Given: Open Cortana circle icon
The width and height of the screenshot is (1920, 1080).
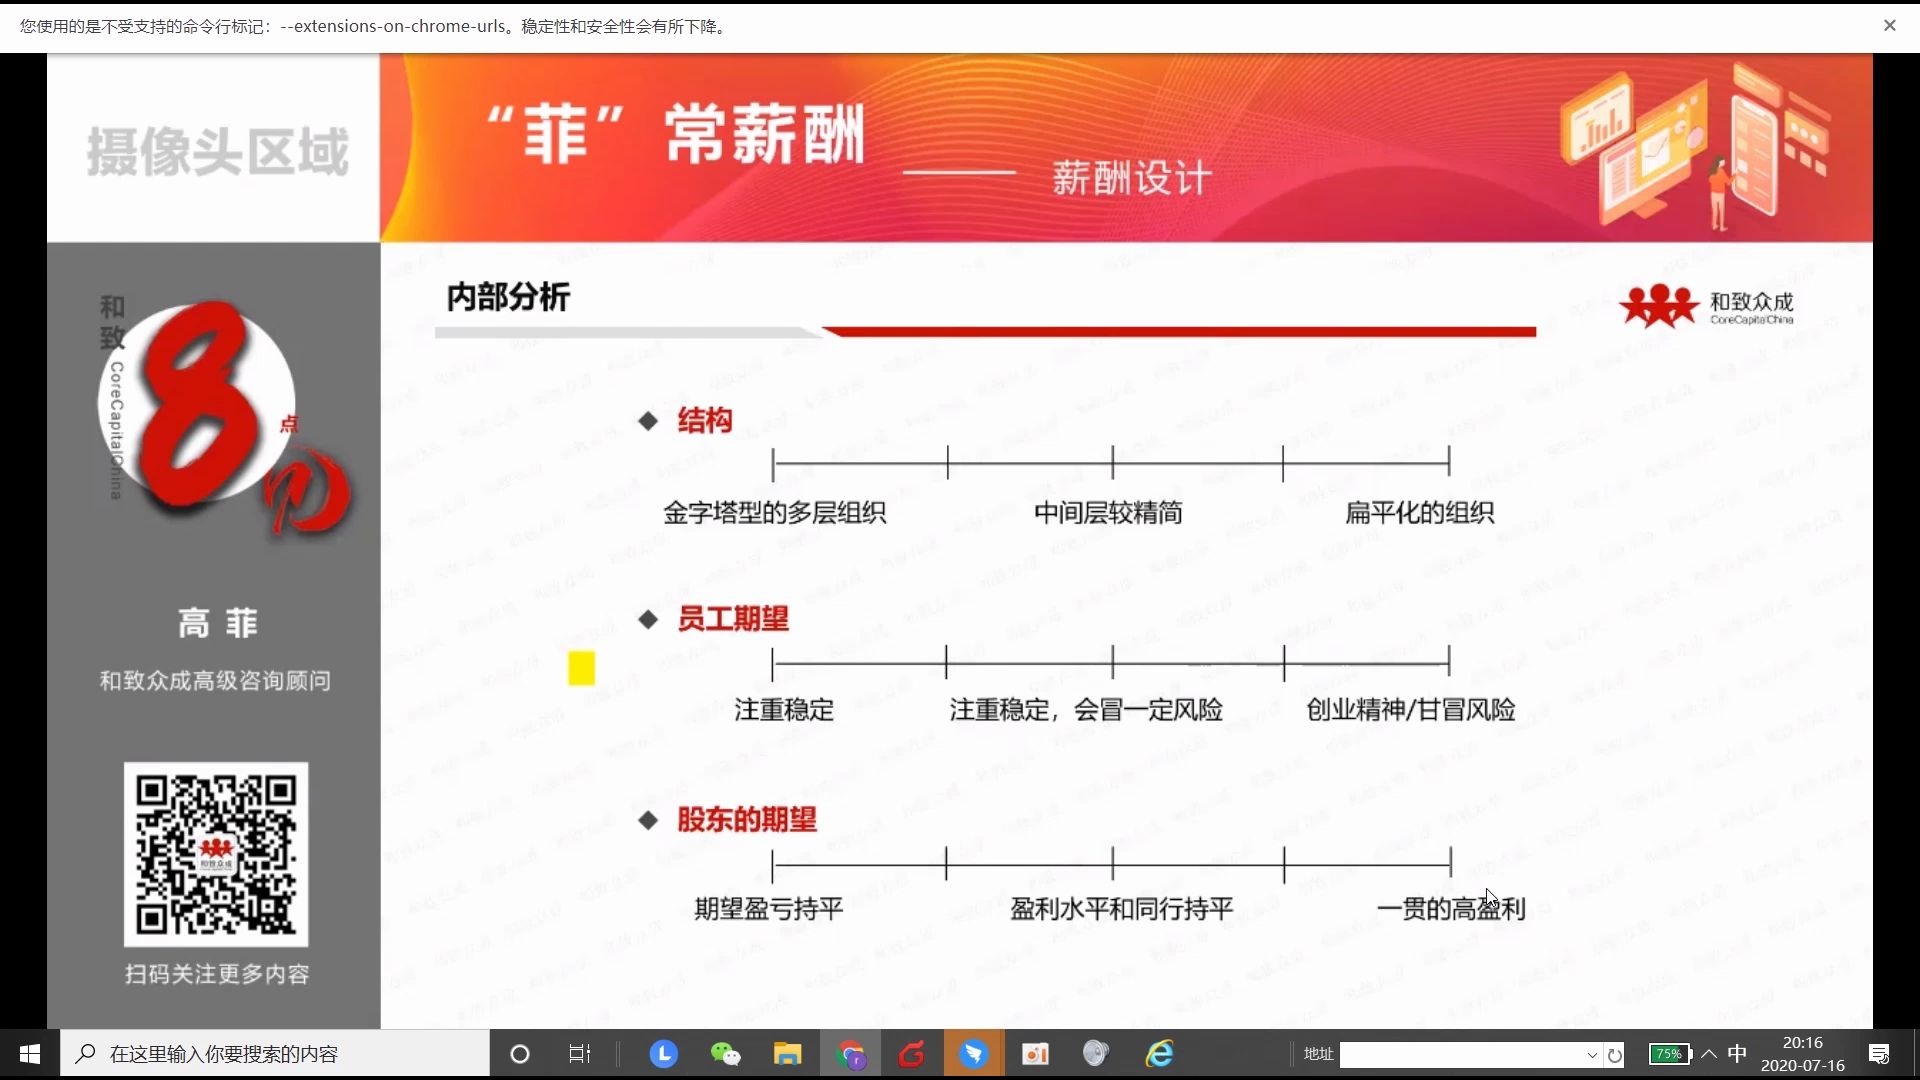Looking at the screenshot, I should 520,1054.
